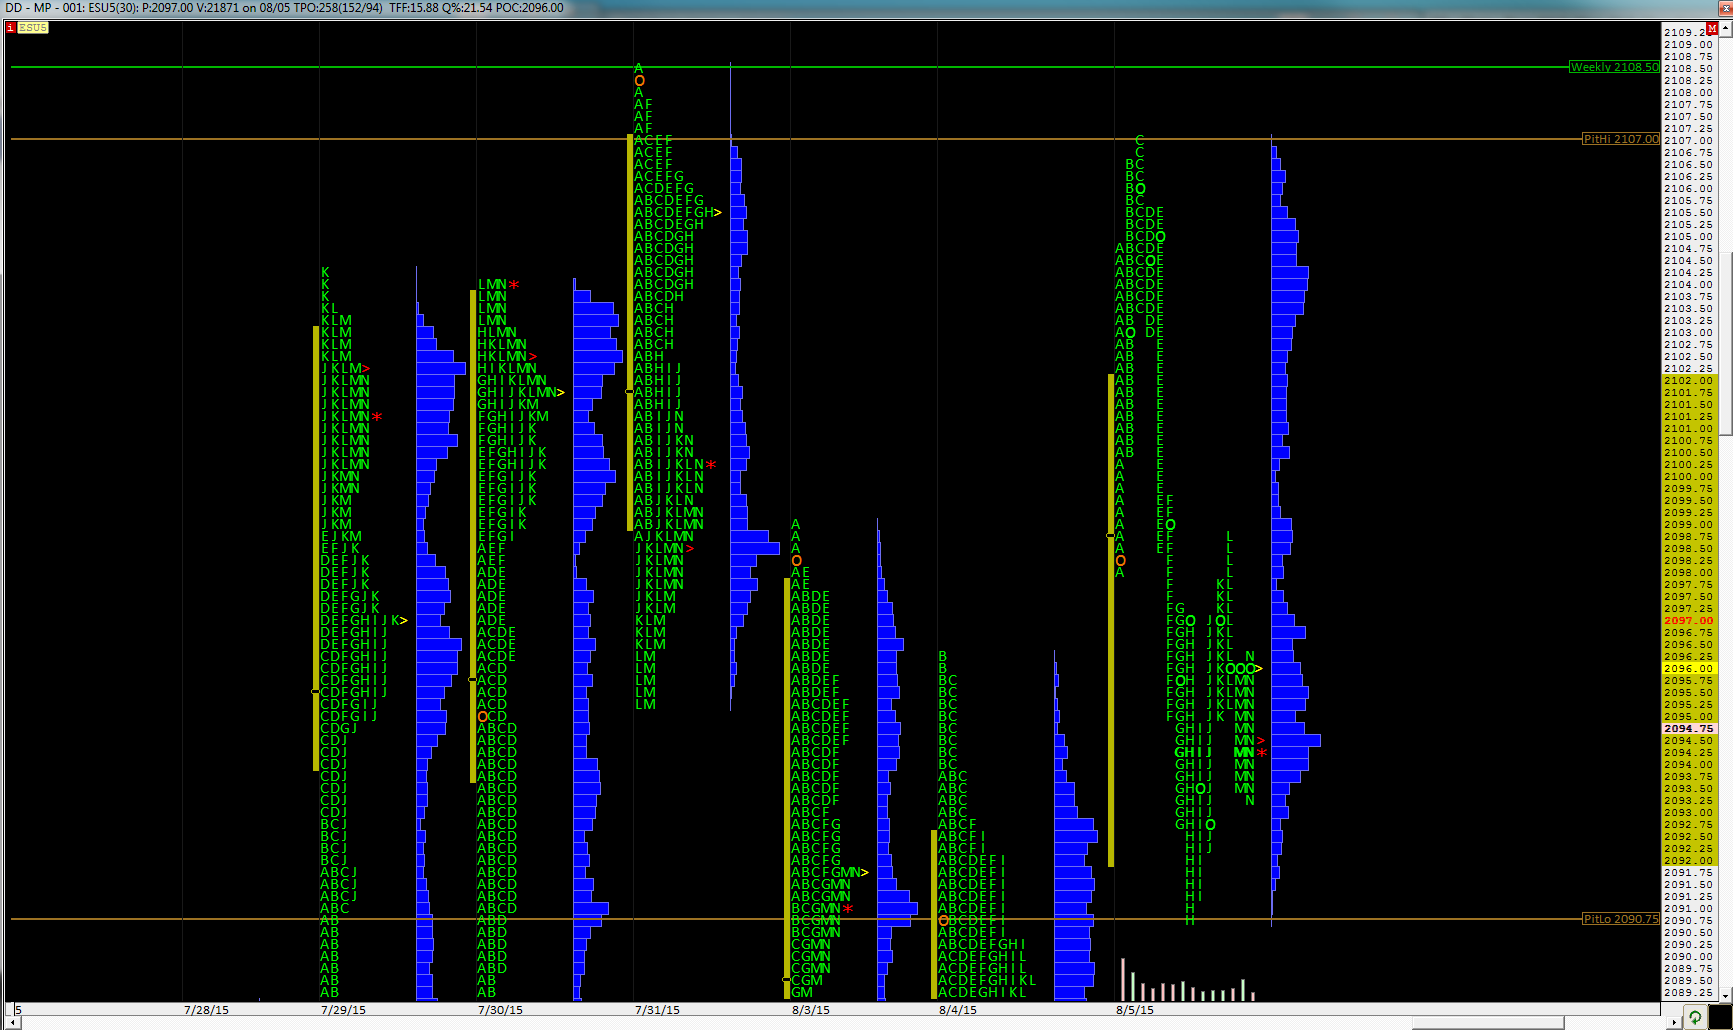Click the 8/3/15 date label

pos(811,1010)
